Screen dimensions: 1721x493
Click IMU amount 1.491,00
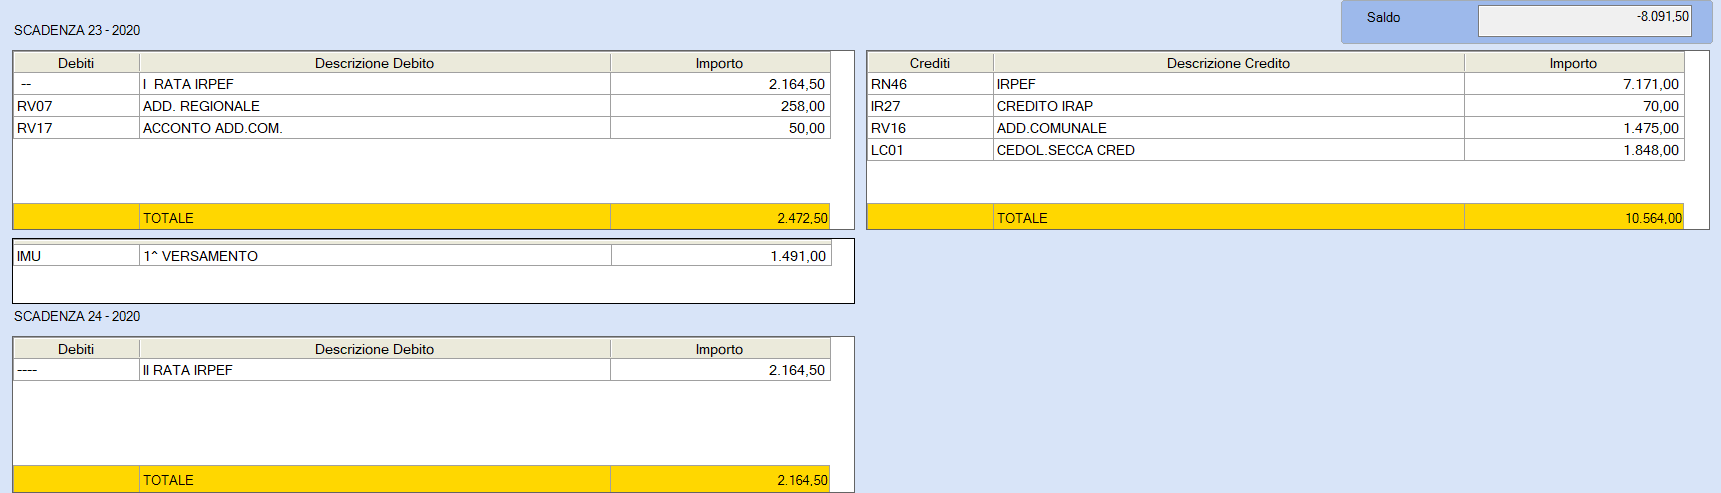721,256
